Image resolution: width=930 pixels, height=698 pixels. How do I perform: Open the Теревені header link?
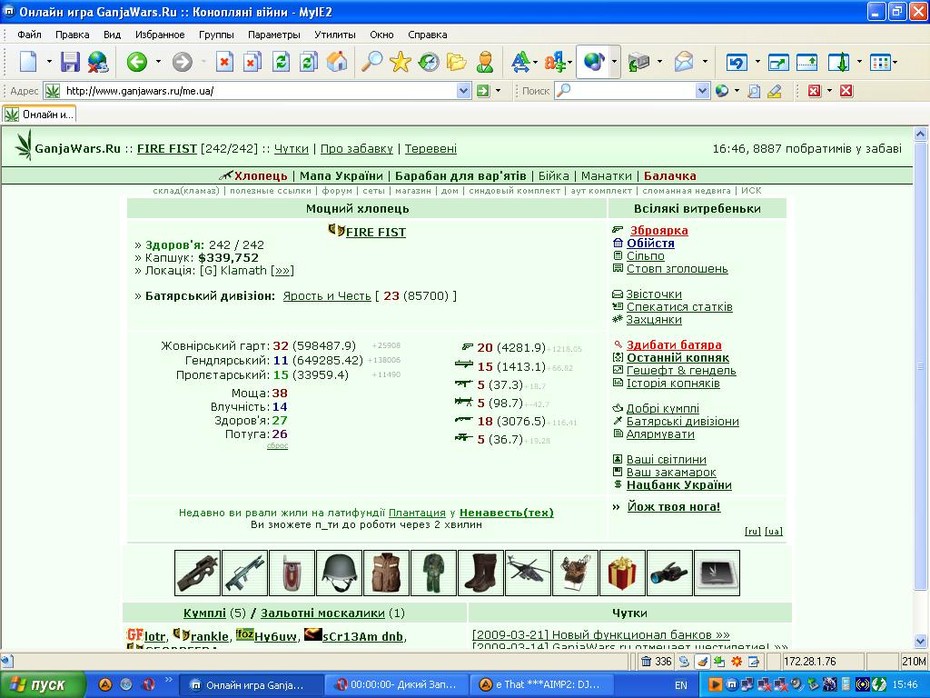coord(431,149)
